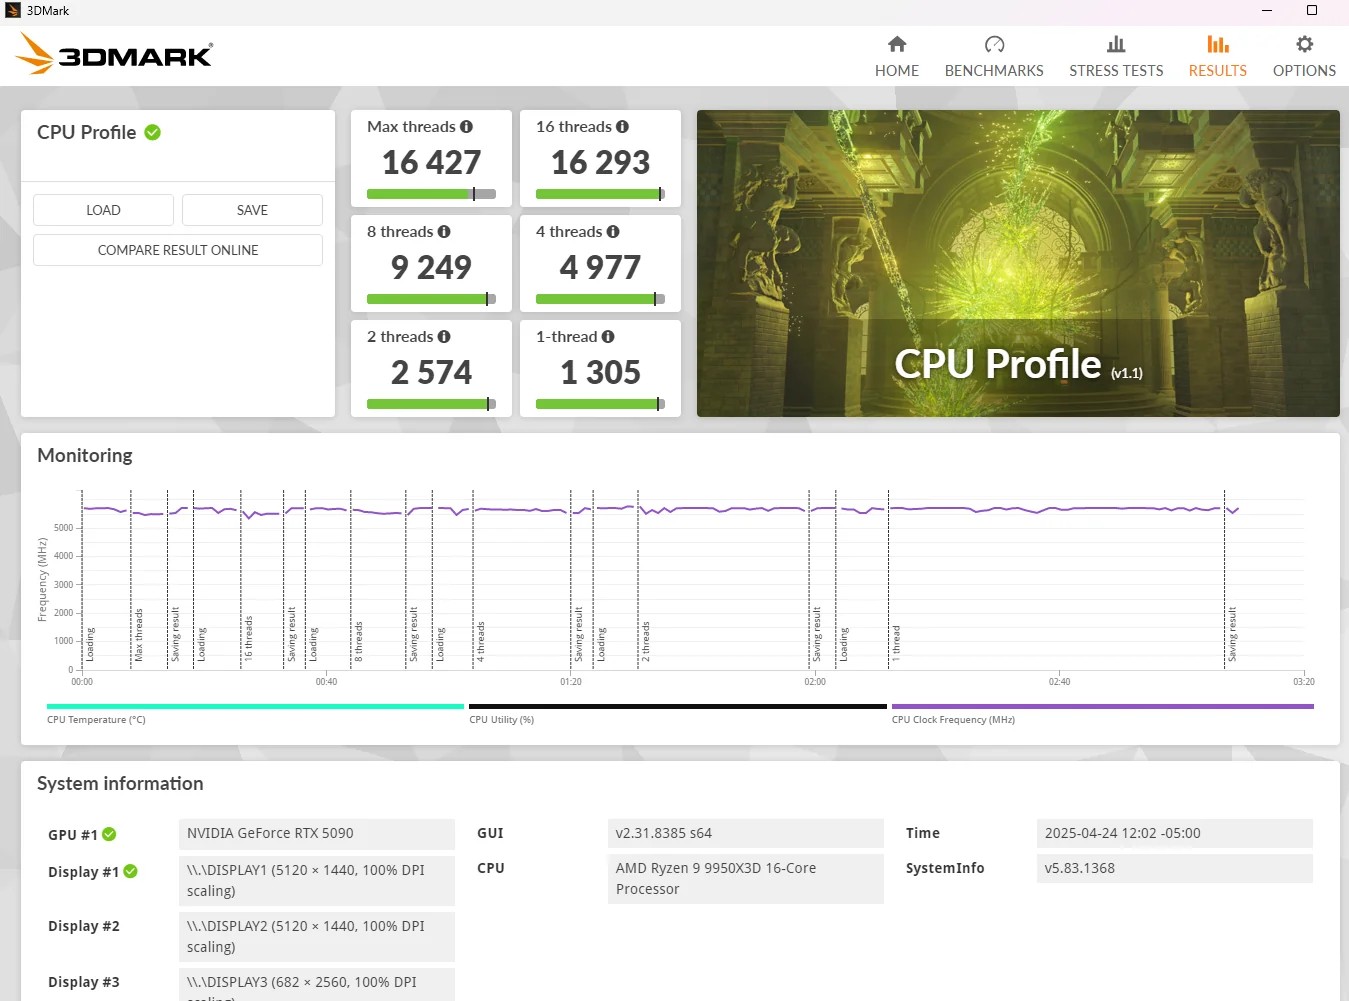The width and height of the screenshot is (1349, 1001).
Task: Show info for 4 threads score
Action: pos(613,232)
